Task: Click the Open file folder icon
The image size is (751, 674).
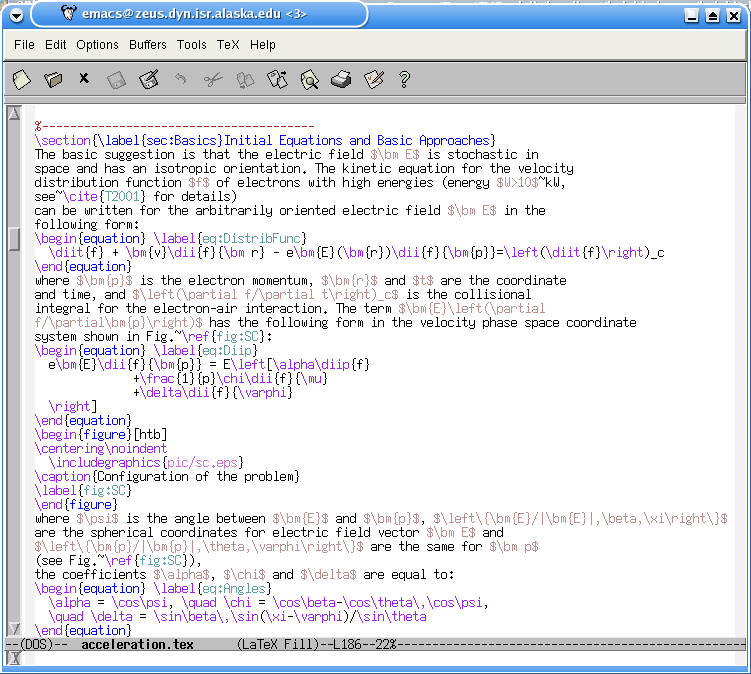Action: tap(53, 78)
